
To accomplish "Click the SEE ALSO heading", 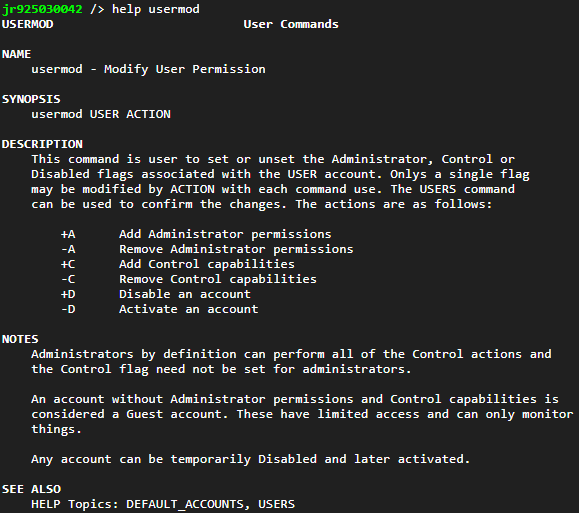I will 31,489.
